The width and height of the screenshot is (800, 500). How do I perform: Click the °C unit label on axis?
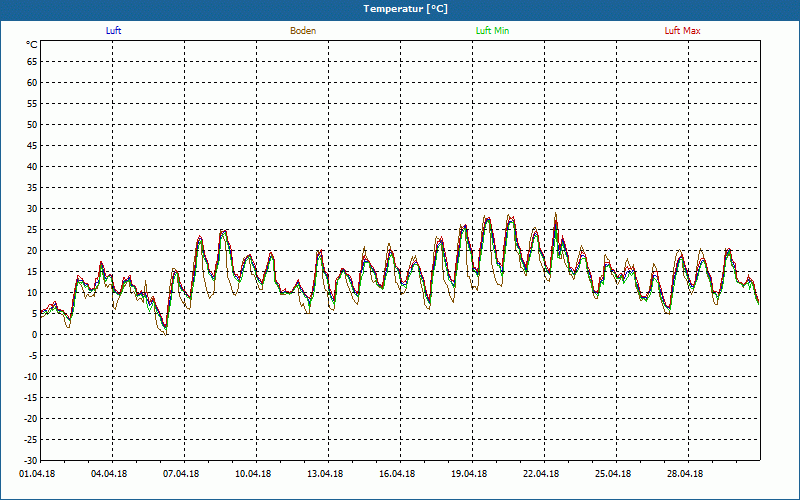click(x=32, y=45)
